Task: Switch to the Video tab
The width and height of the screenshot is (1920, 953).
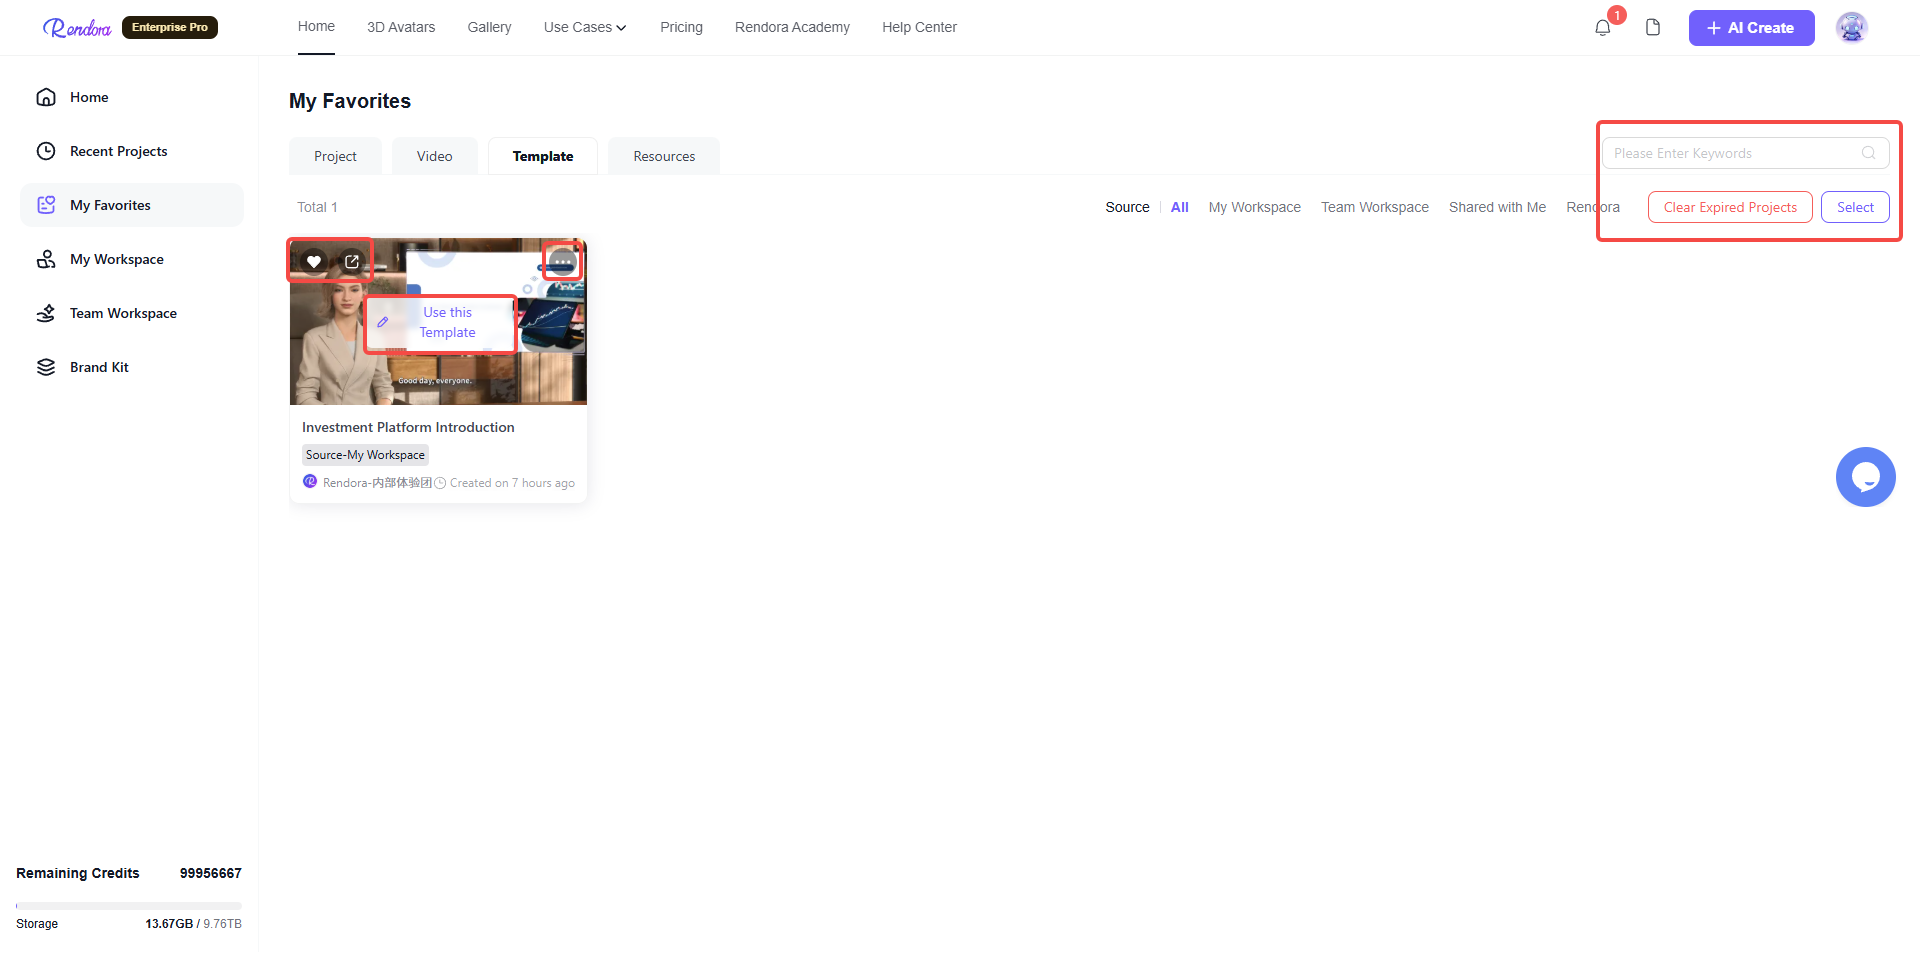Action: coord(434,157)
